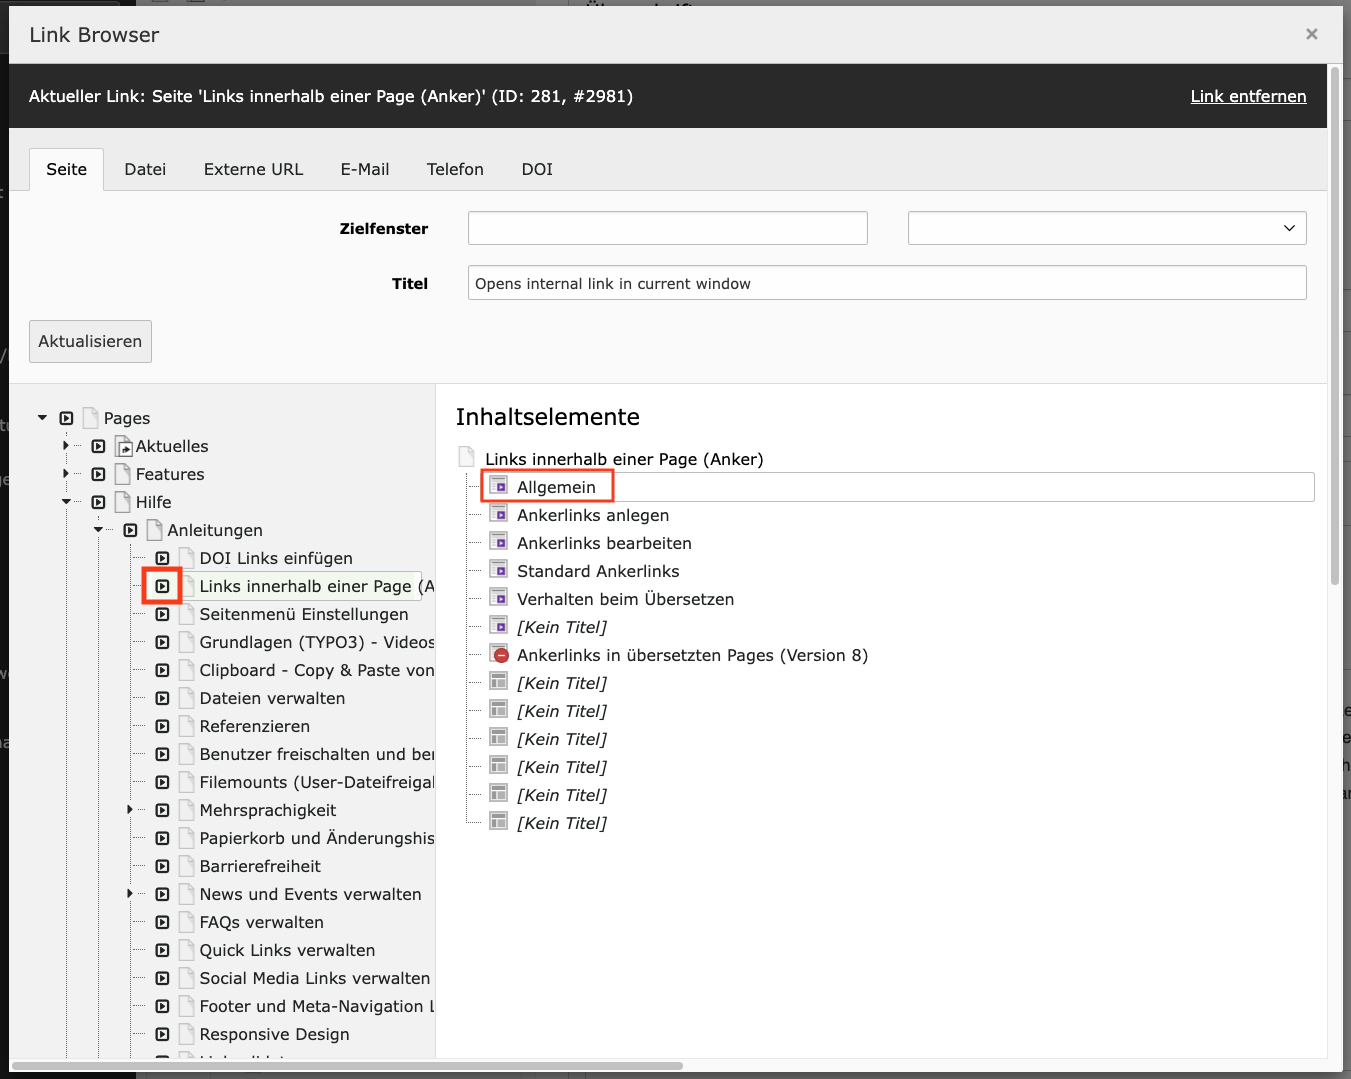Expand the News und Events verwalten node

pyautogui.click(x=130, y=894)
